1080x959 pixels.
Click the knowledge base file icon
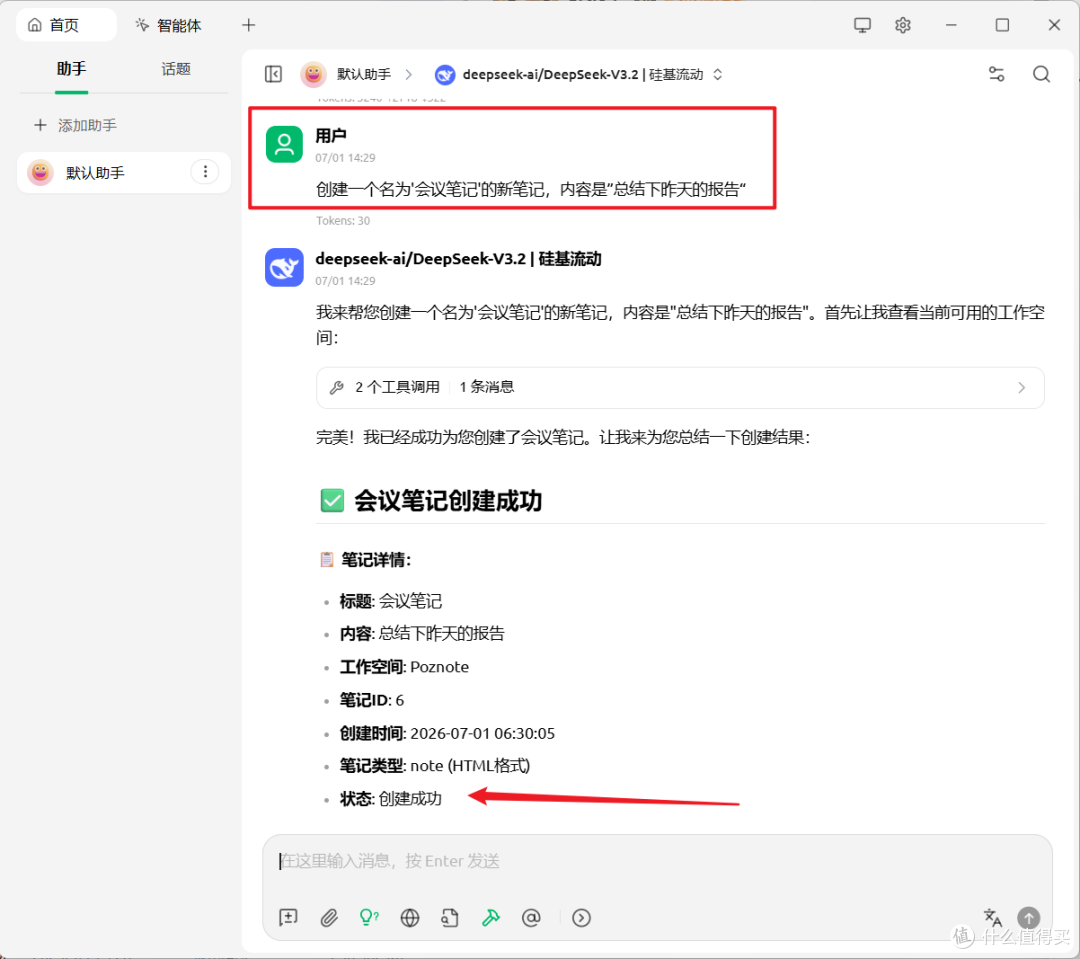click(450, 917)
